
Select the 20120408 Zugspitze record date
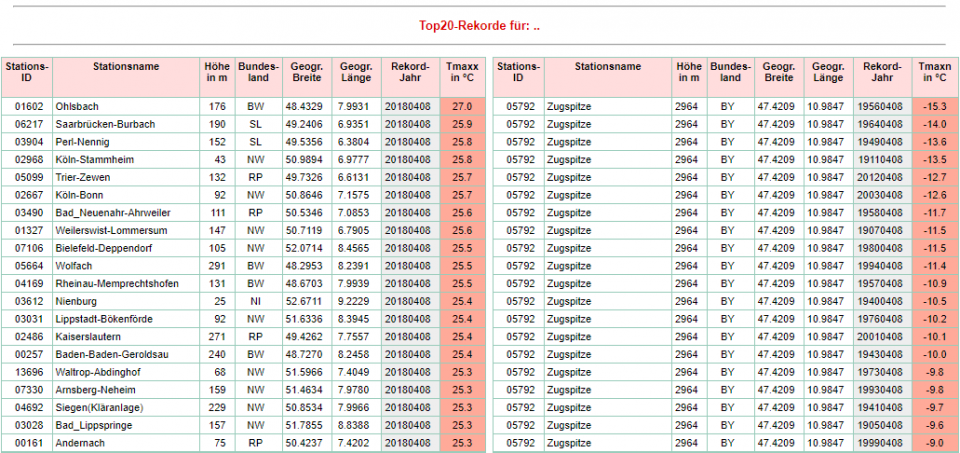pos(881,177)
